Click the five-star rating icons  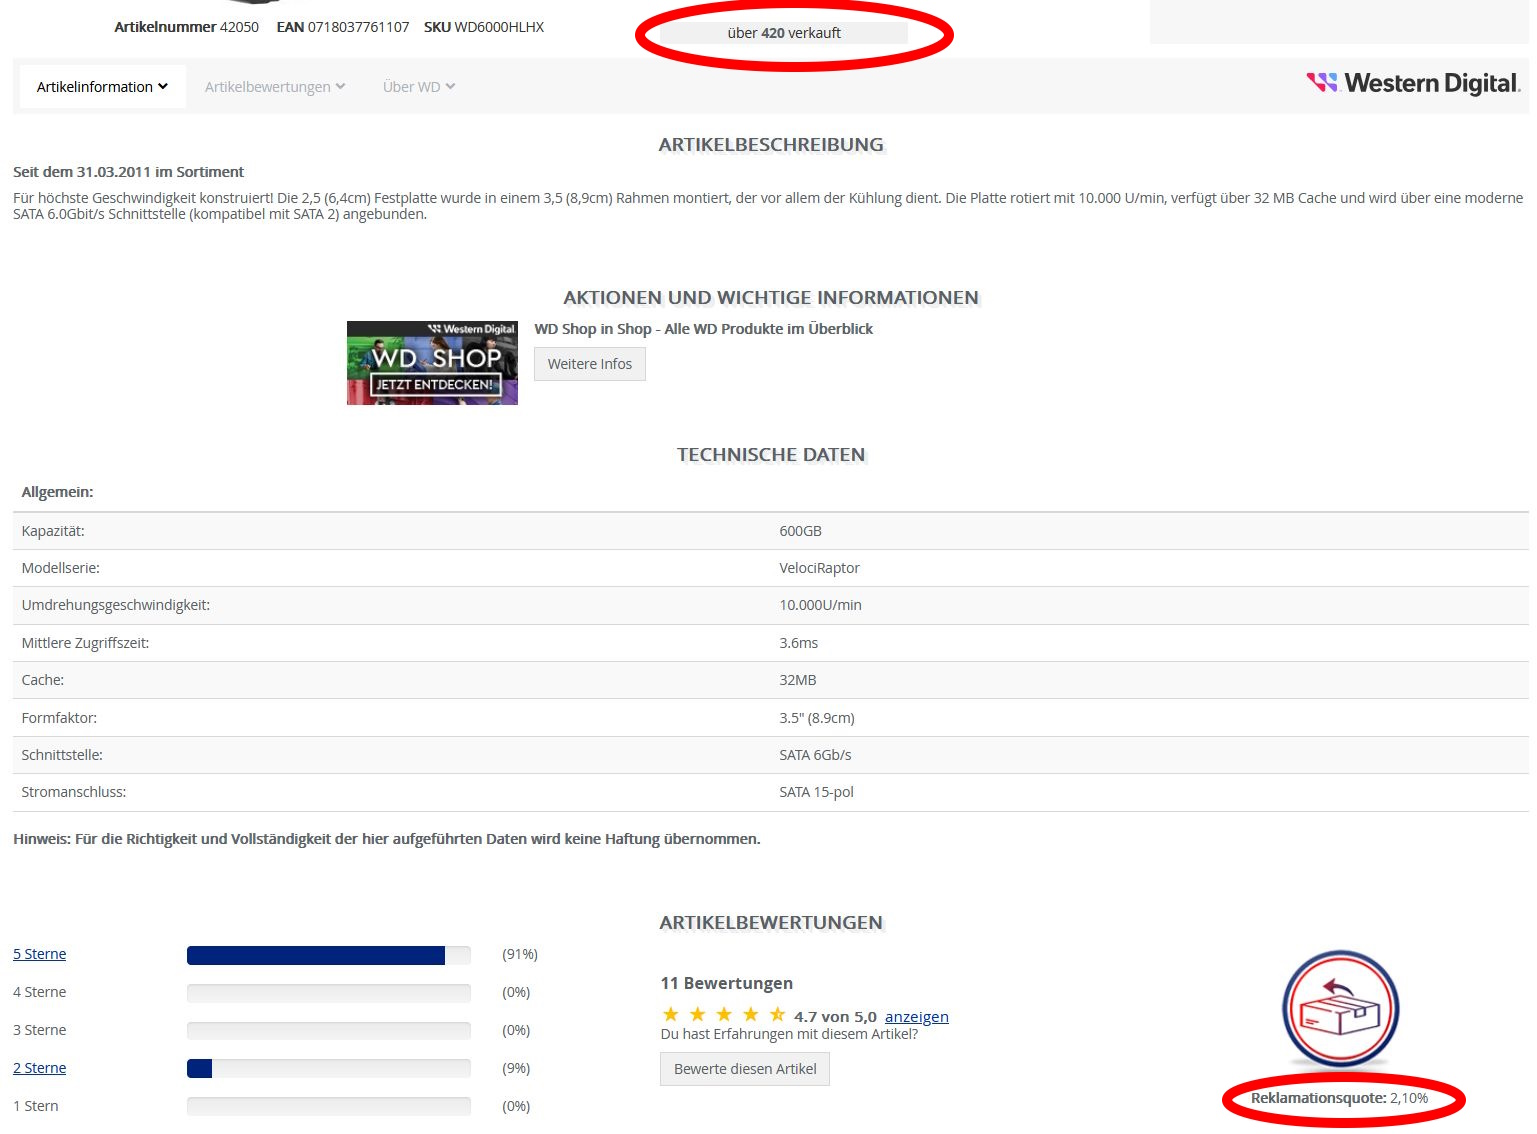[x=724, y=1015]
